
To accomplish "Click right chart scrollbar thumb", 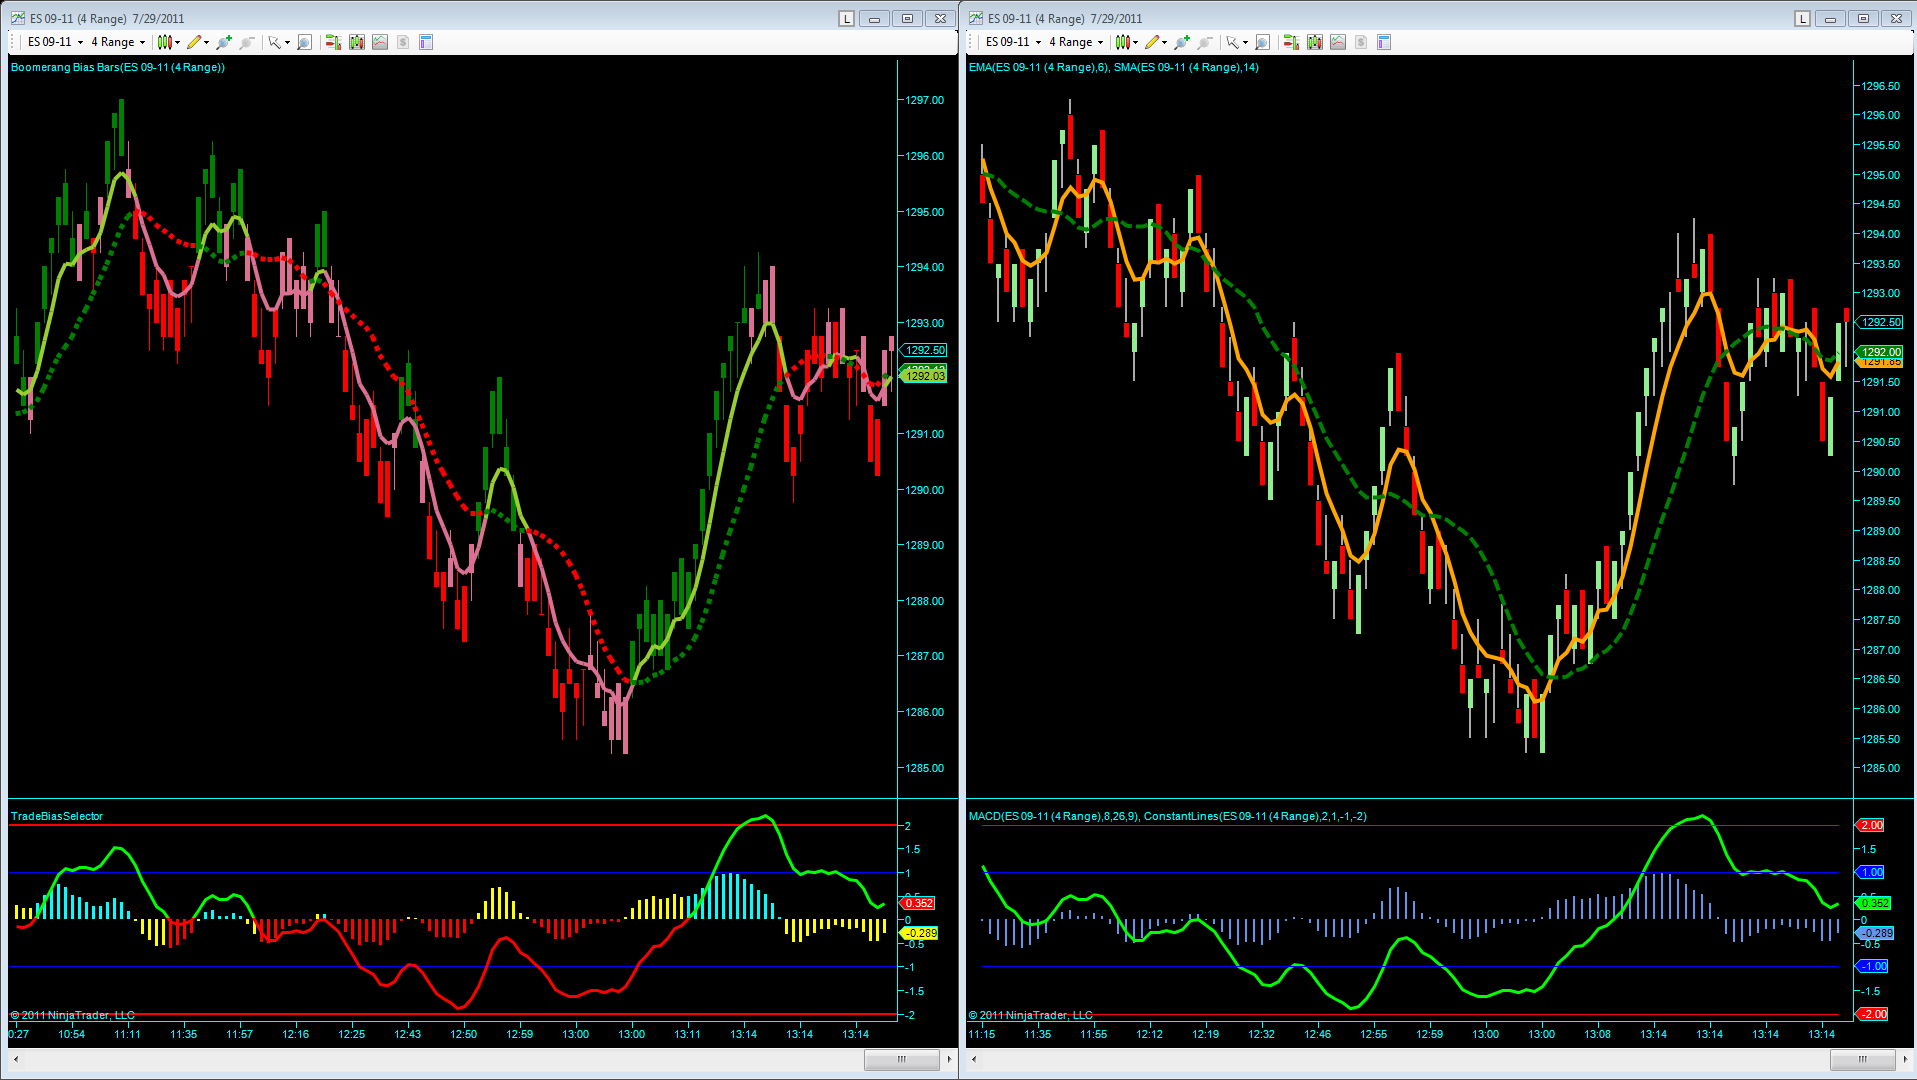I will pos(1862,1058).
